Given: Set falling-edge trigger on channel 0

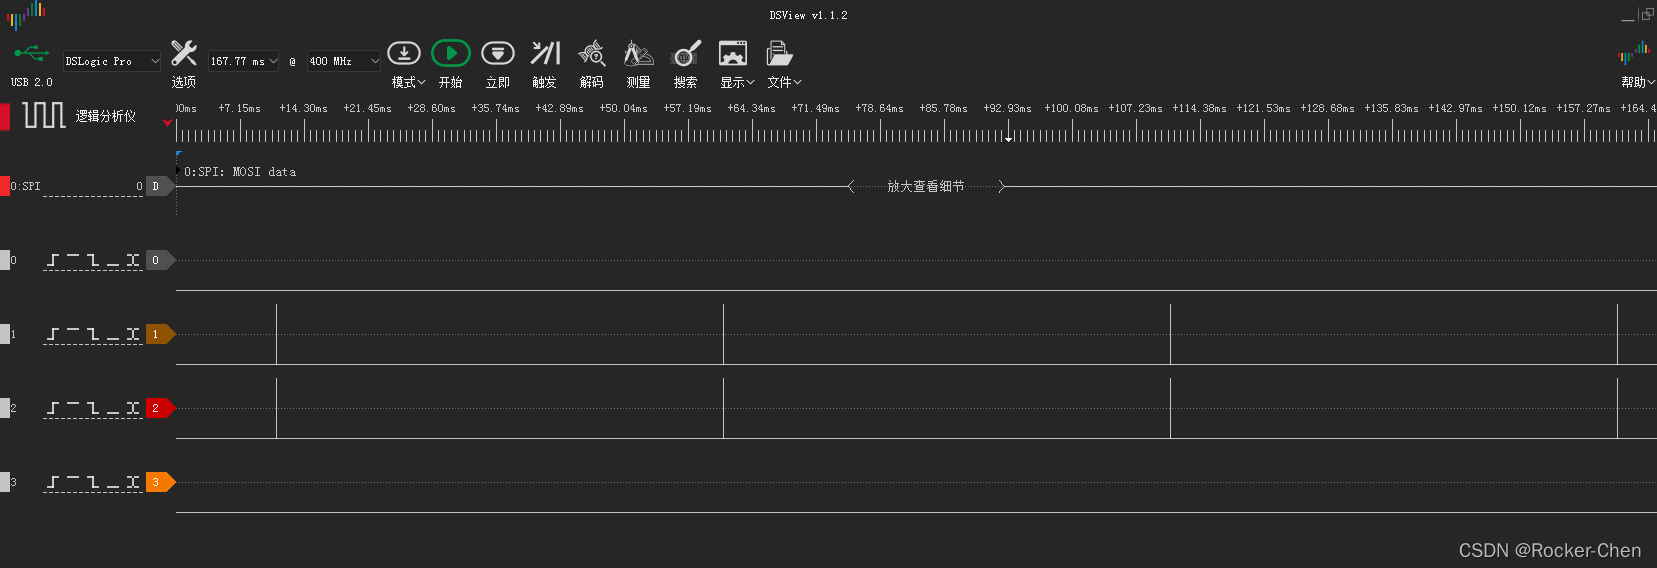Looking at the screenshot, I should (x=93, y=260).
